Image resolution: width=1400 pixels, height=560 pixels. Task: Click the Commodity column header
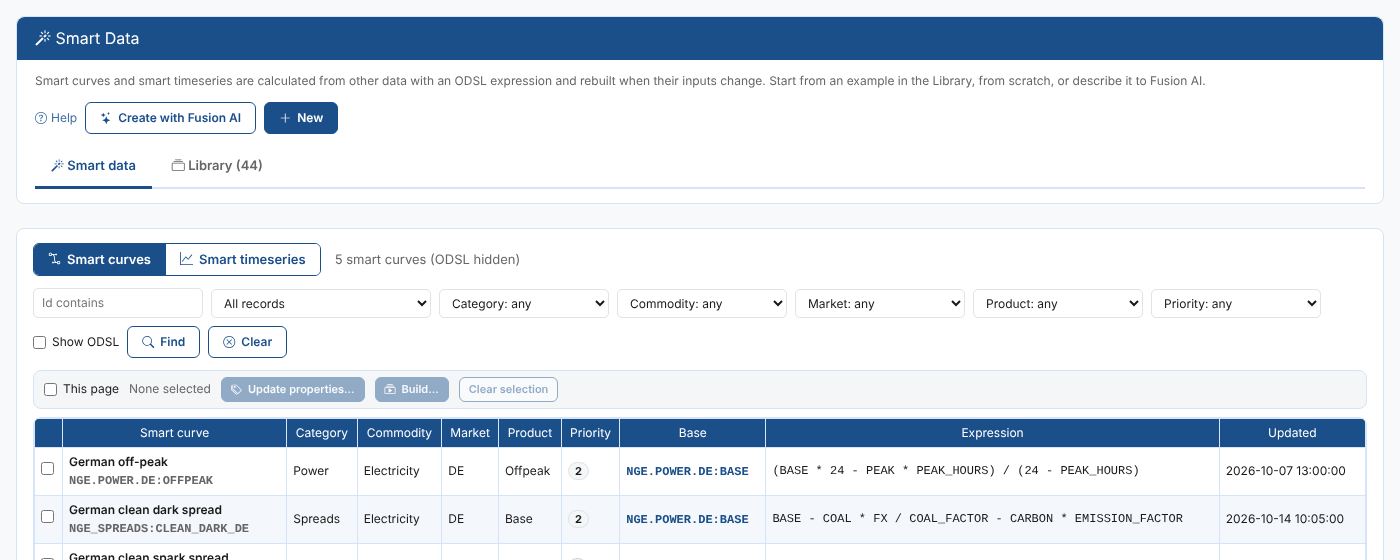[x=400, y=433]
